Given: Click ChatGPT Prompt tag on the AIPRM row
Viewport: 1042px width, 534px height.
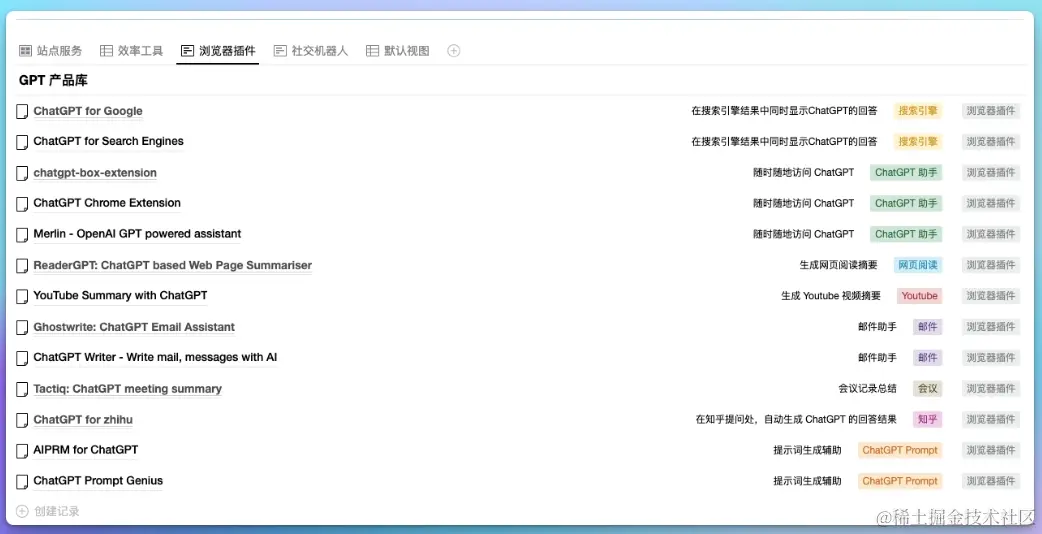Looking at the screenshot, I should click(900, 450).
